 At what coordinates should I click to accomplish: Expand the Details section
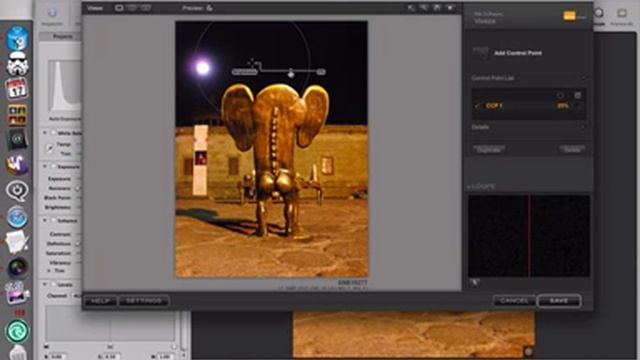[583, 127]
